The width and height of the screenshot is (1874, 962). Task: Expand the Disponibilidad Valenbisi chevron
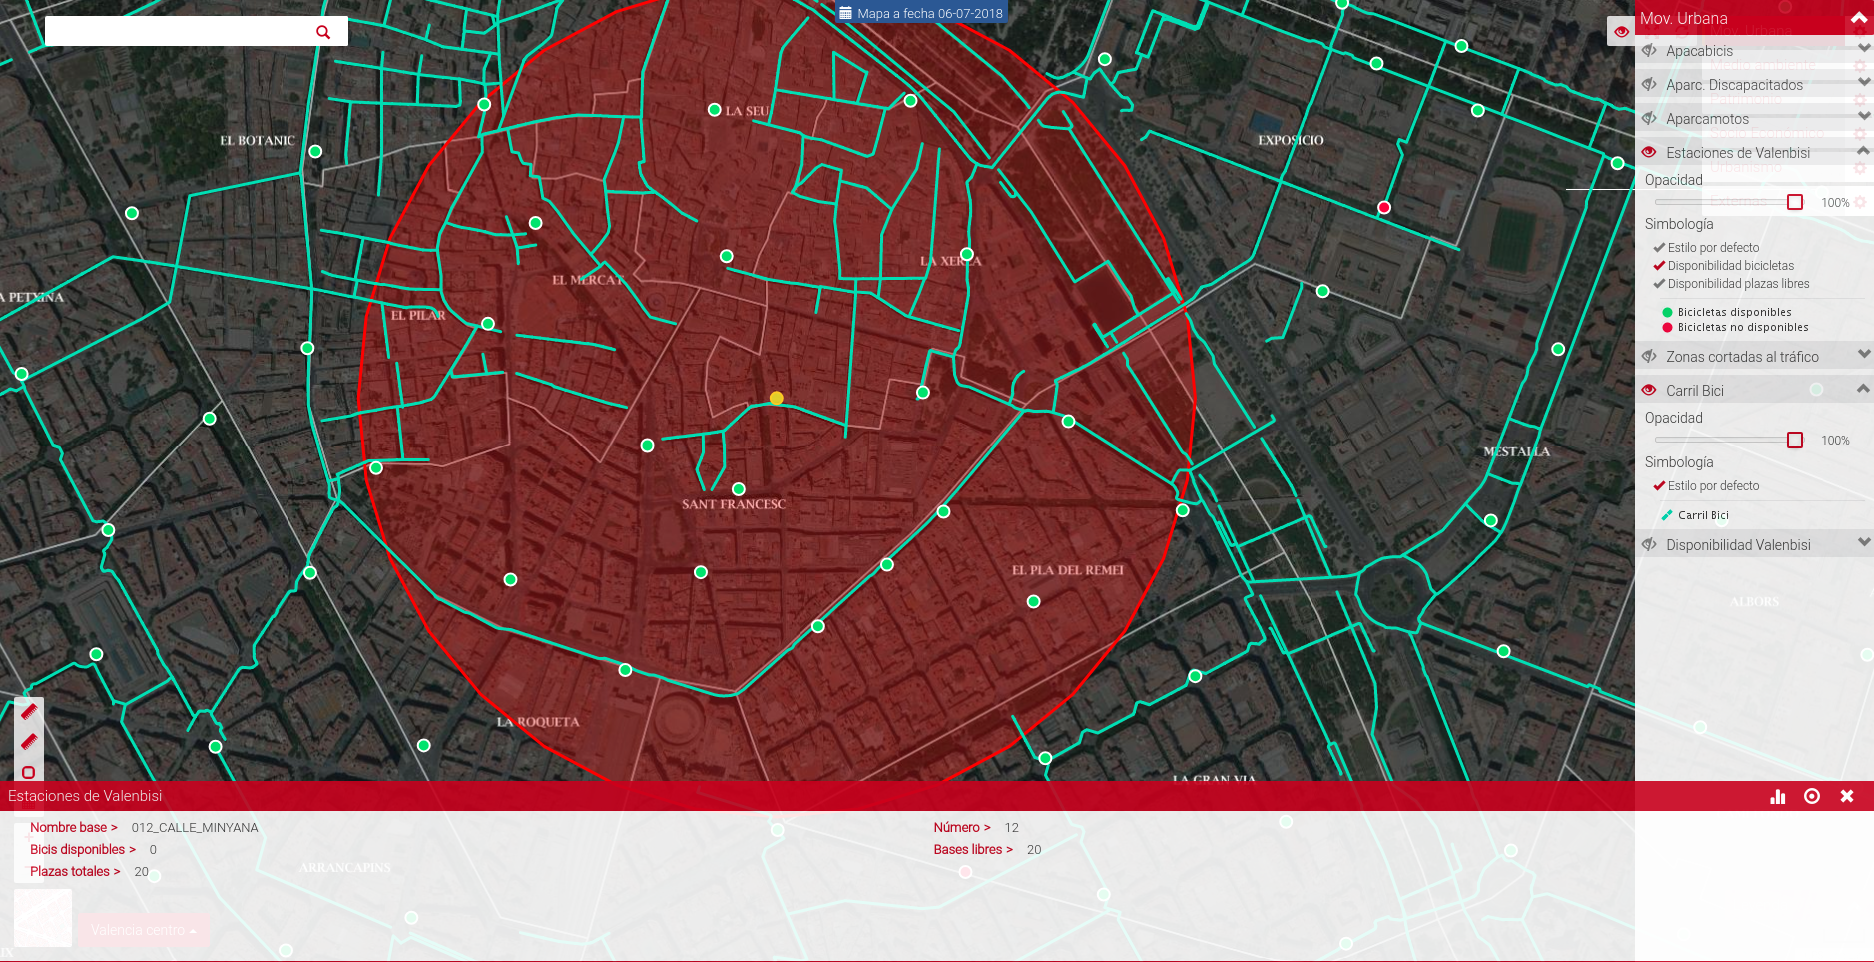(1864, 542)
